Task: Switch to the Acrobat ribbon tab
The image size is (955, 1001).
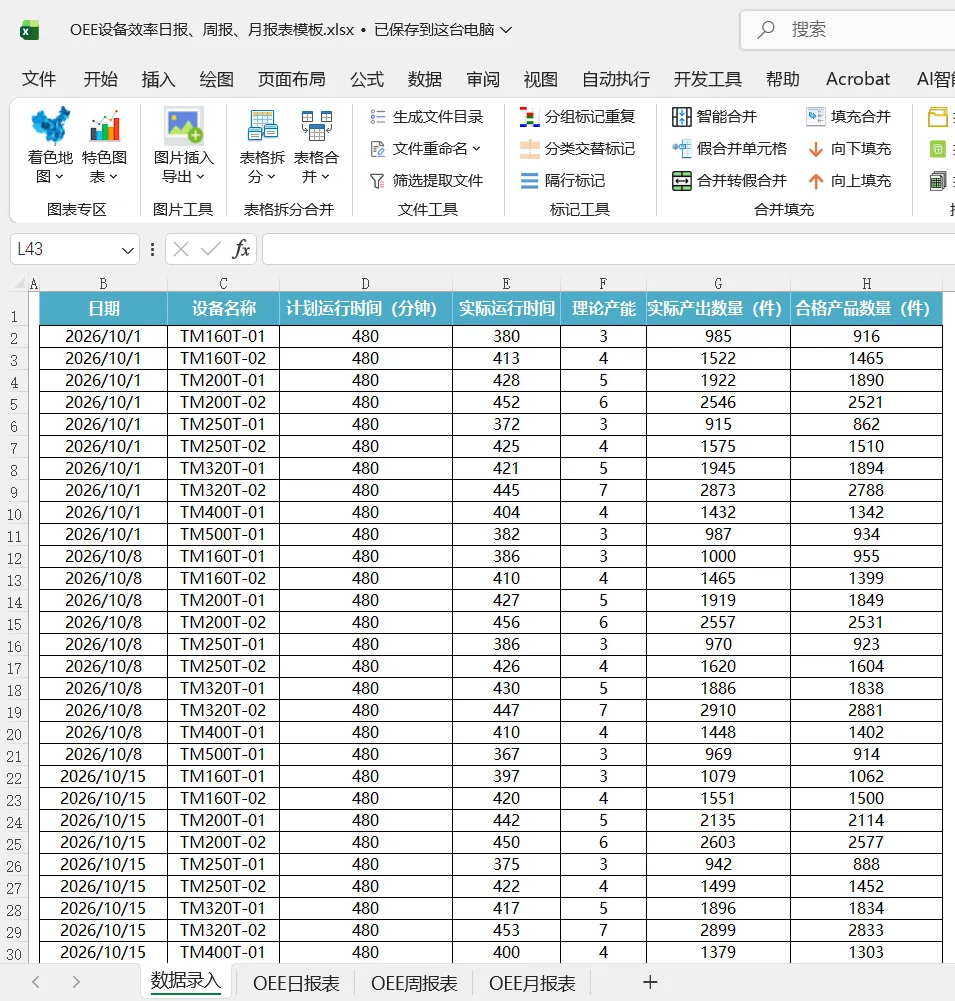Action: tap(858, 79)
